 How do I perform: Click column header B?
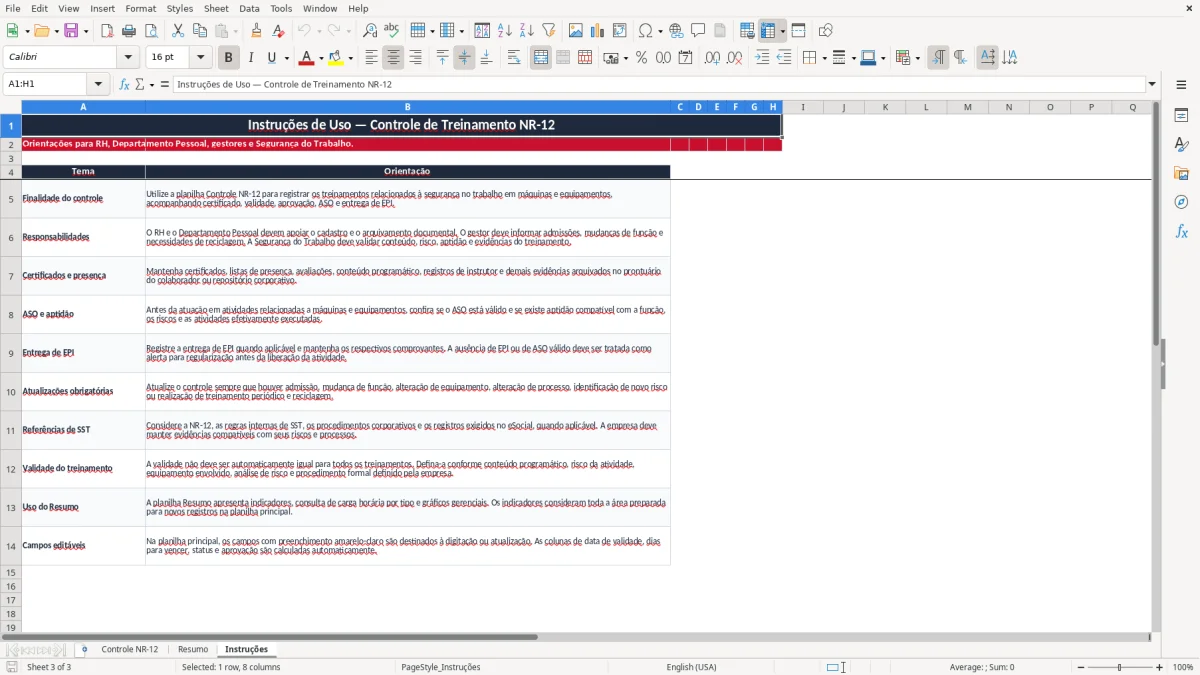(x=407, y=107)
